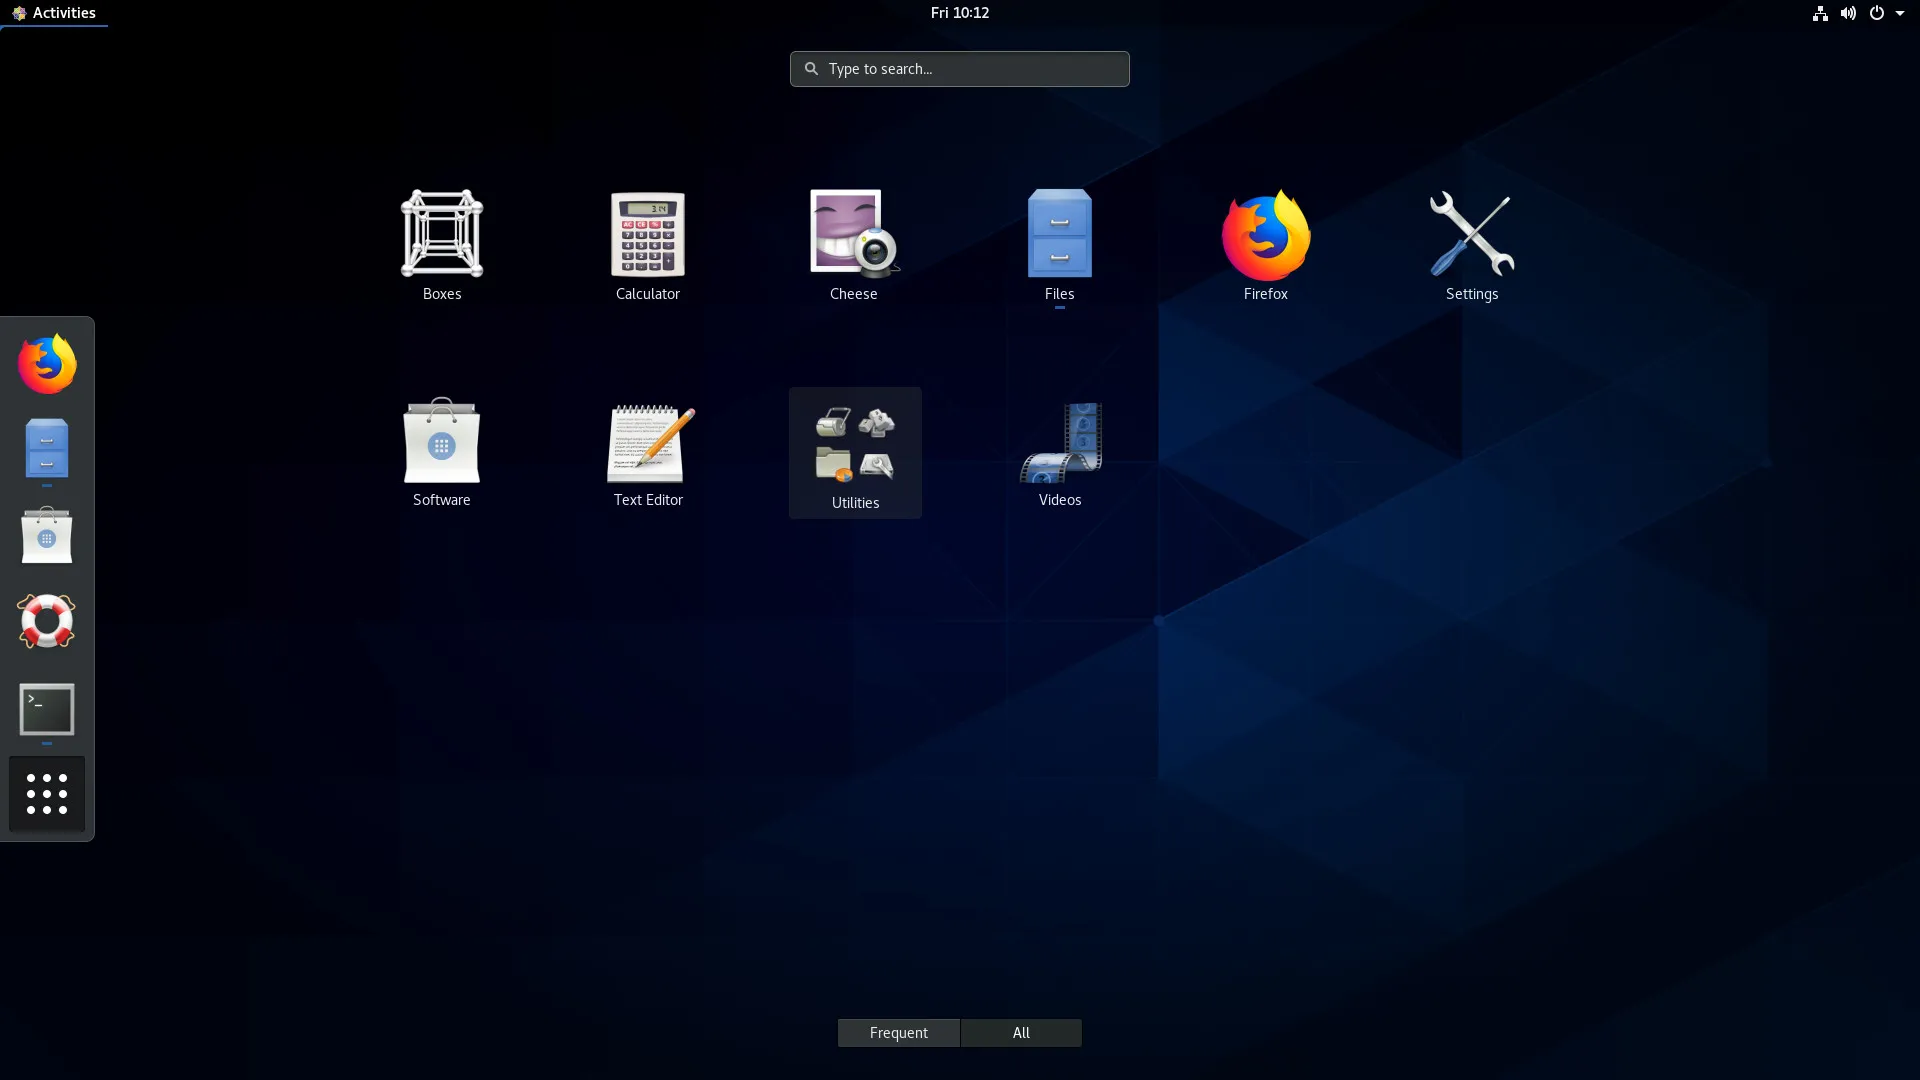Click the volume icon in top bar

coord(1848,13)
